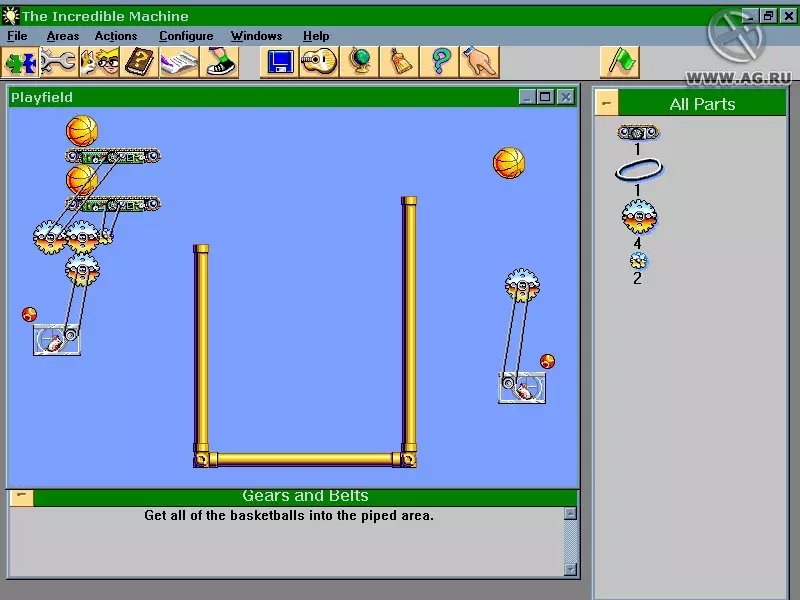Image resolution: width=800 pixels, height=600 pixels.
Task: Pick the conveyor belt part in All Parts
Action: click(638, 133)
